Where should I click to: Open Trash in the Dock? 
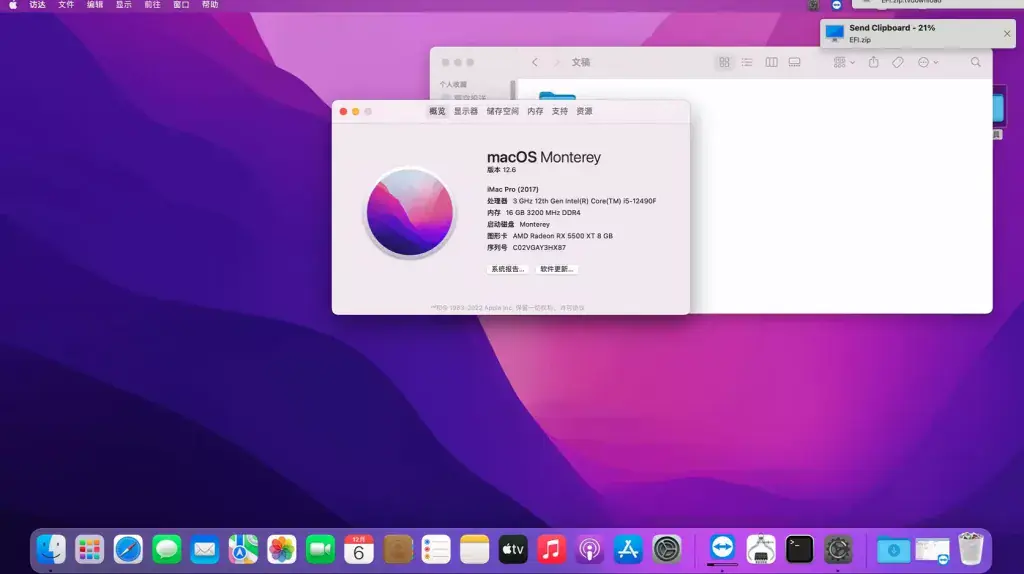[970, 549]
